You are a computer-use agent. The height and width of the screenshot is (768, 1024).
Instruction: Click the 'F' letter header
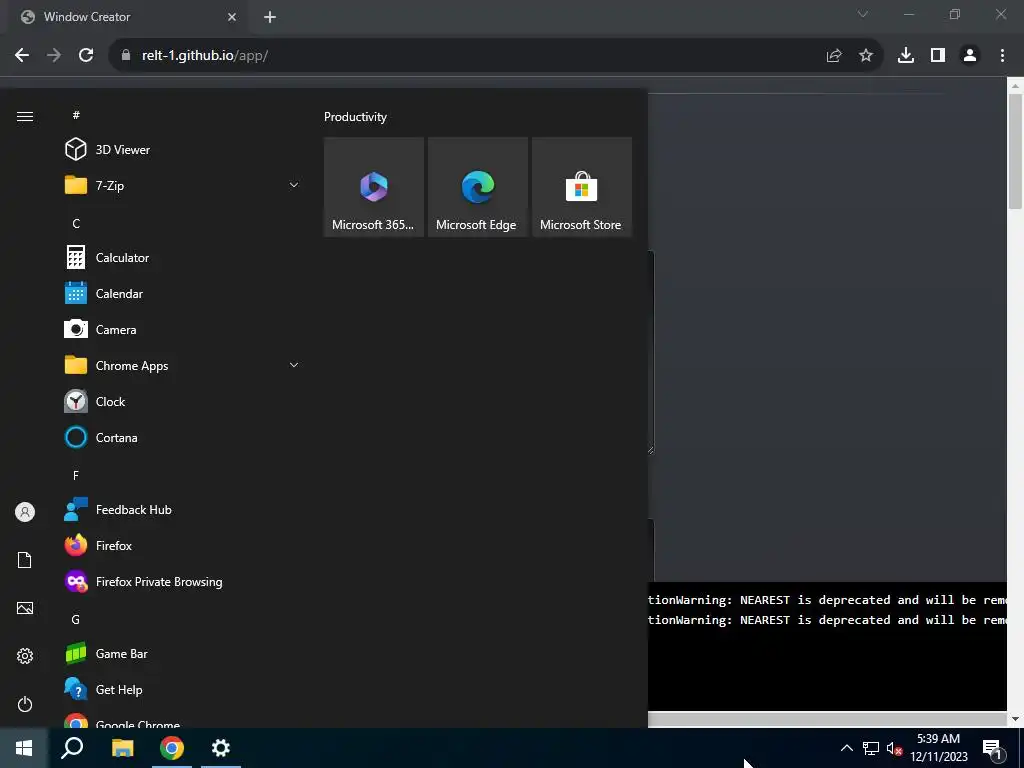point(76,475)
